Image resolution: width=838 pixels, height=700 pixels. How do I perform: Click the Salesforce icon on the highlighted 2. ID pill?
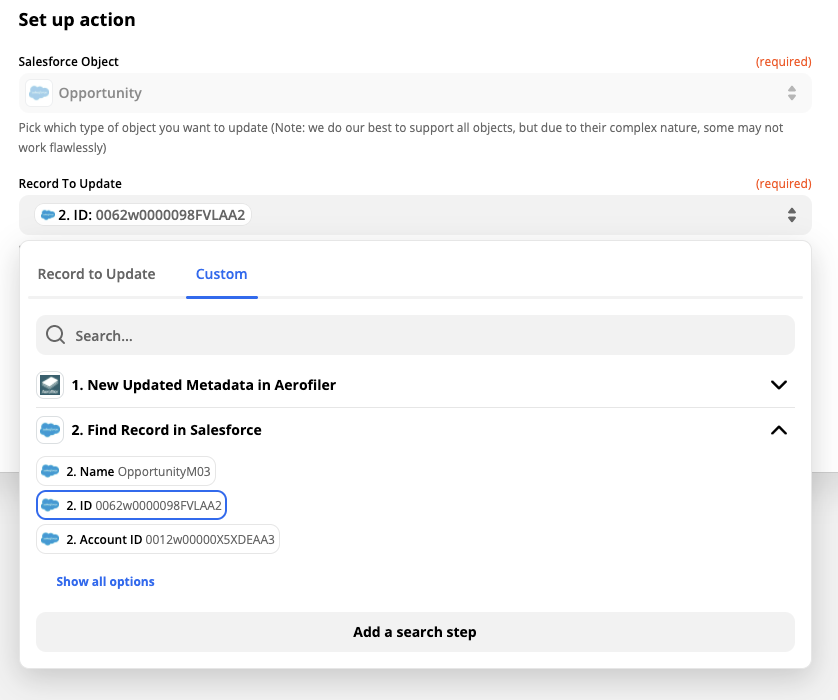tap(50, 506)
